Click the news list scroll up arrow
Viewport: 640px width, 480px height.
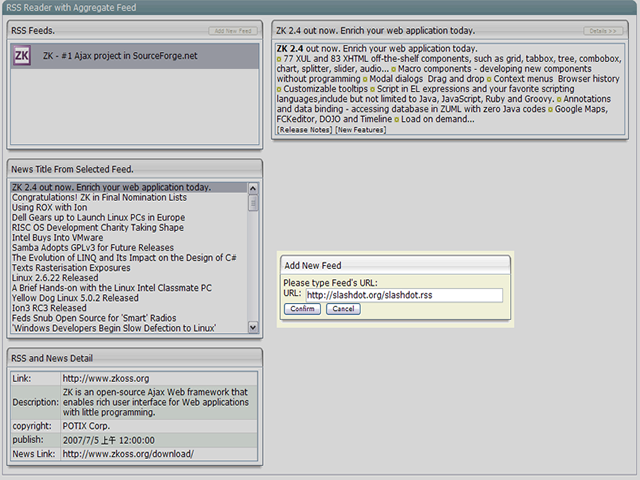[253, 188]
